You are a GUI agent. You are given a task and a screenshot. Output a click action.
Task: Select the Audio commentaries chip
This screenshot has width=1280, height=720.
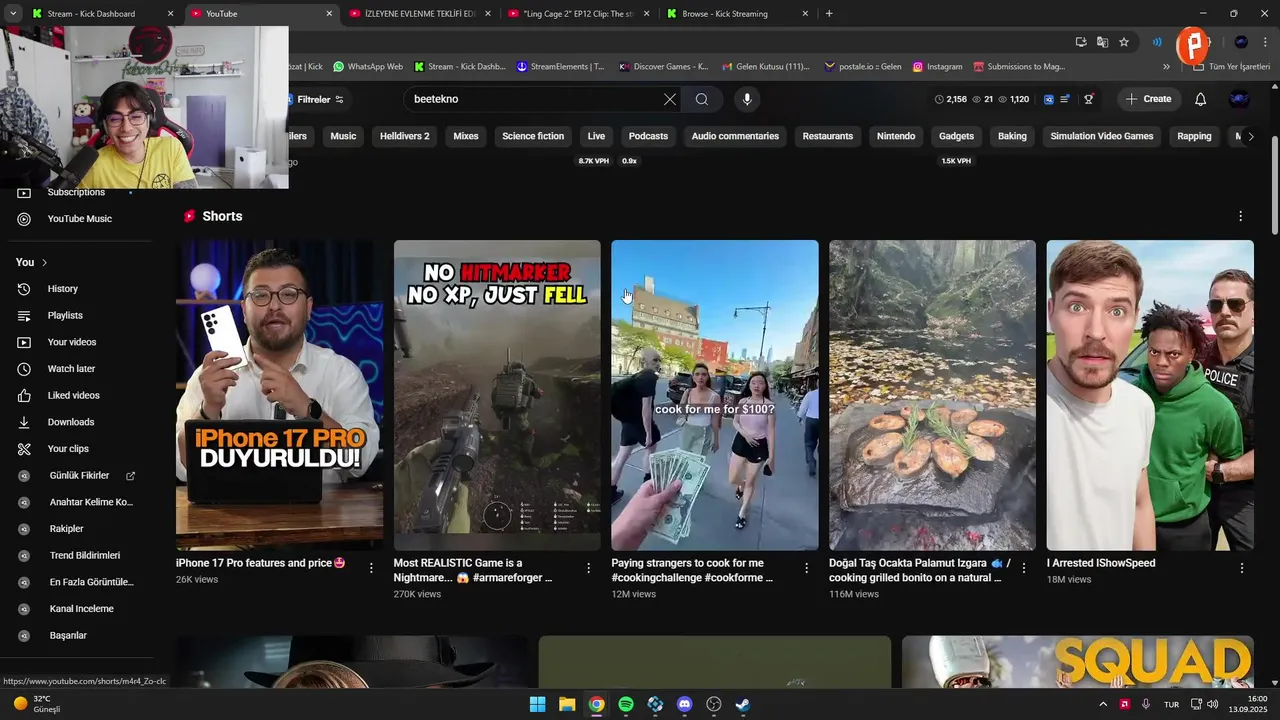735,136
